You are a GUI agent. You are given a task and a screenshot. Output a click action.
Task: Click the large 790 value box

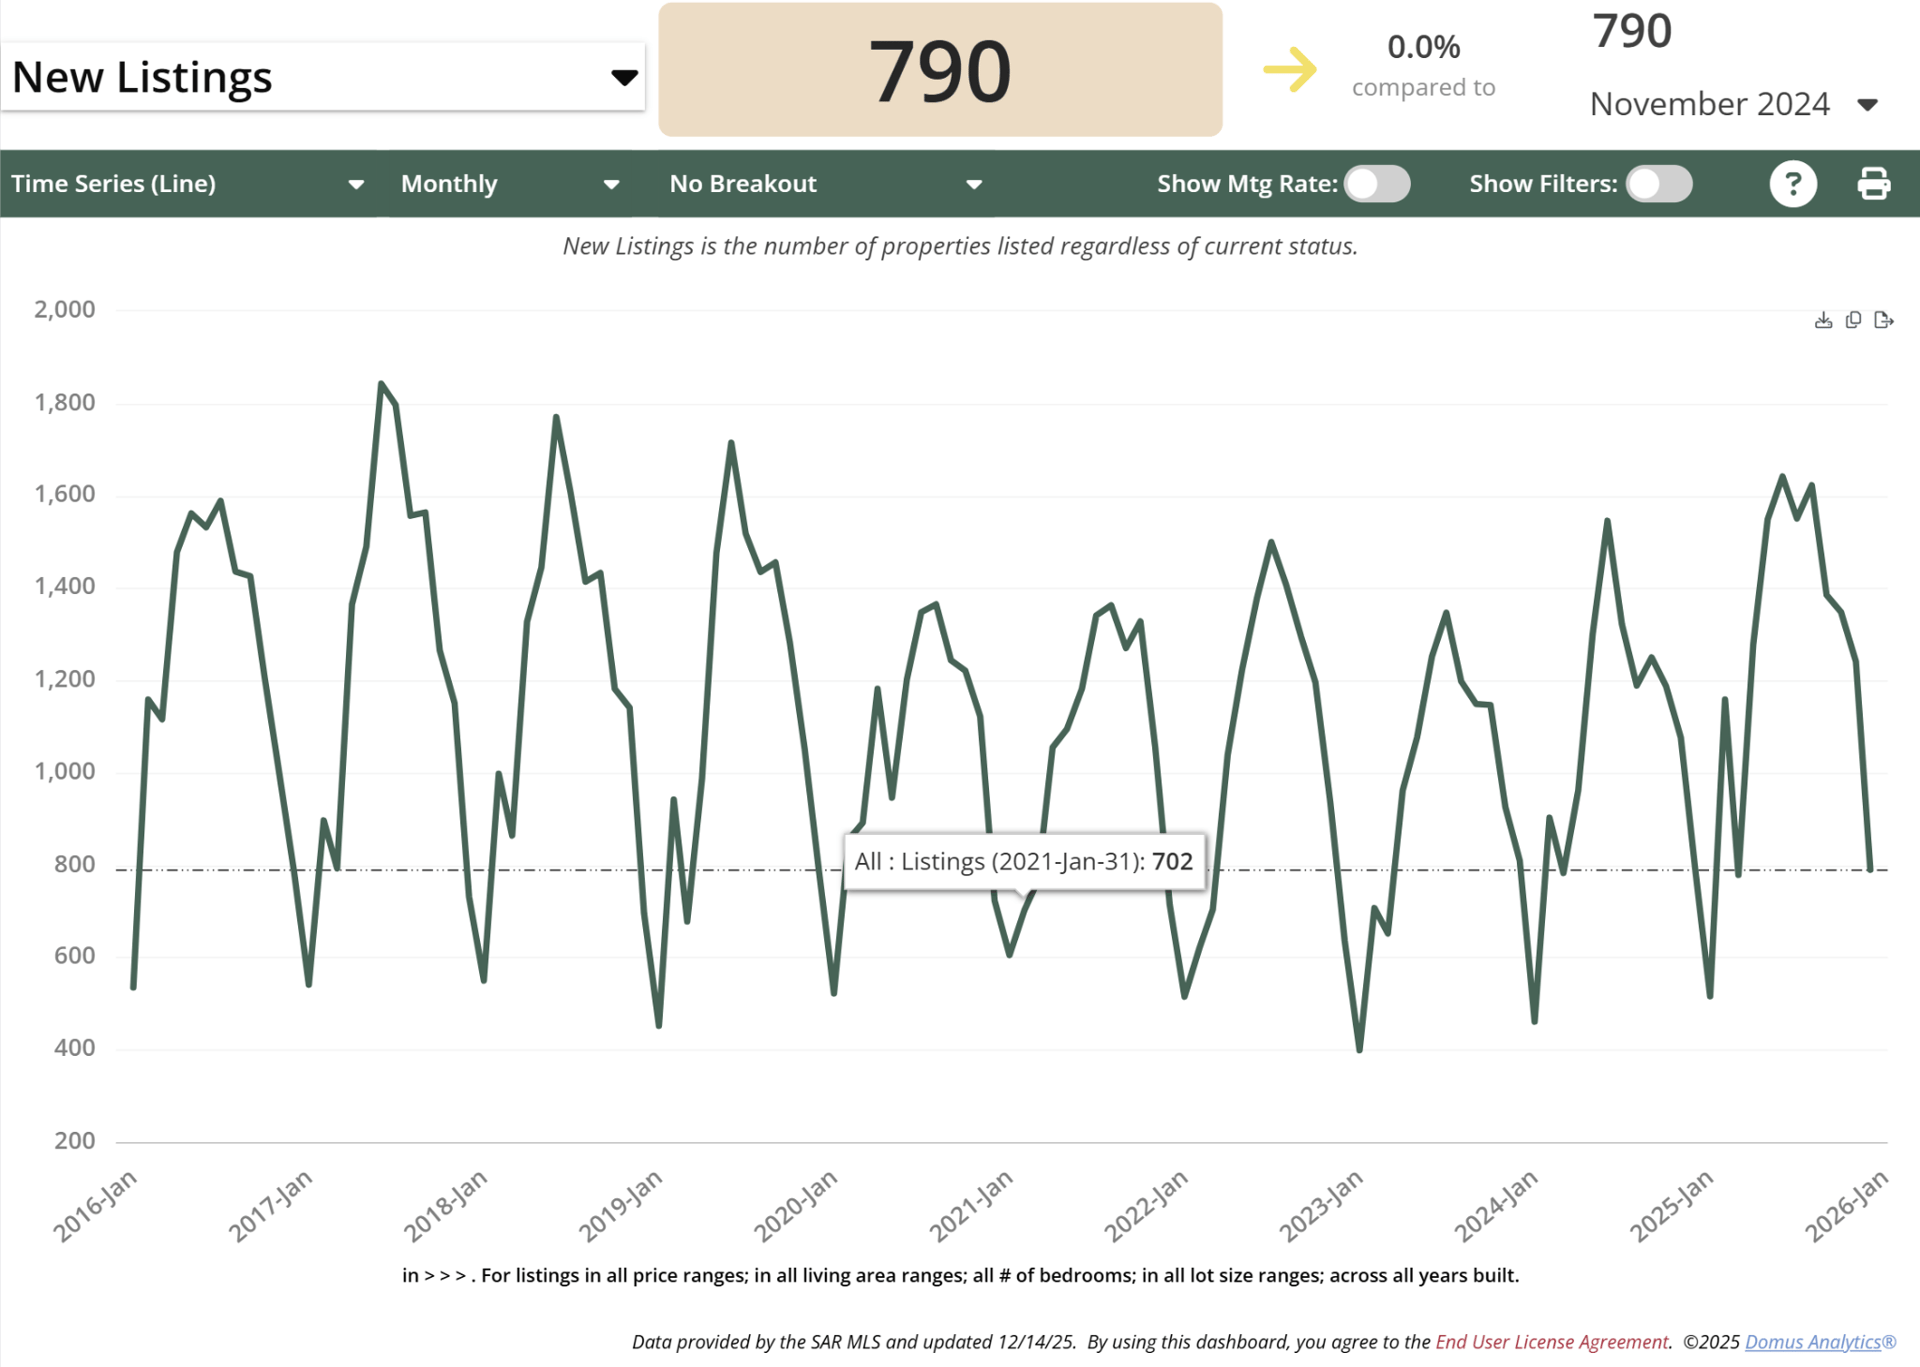[939, 70]
